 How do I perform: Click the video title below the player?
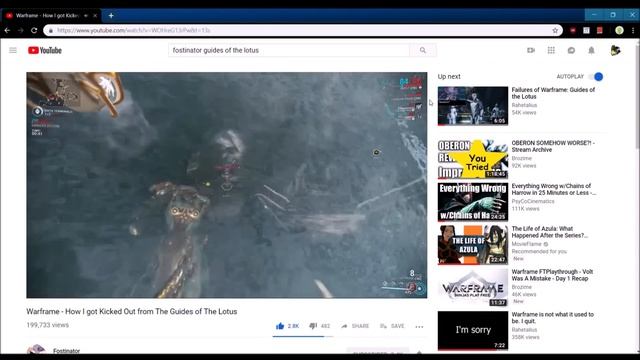point(132,311)
